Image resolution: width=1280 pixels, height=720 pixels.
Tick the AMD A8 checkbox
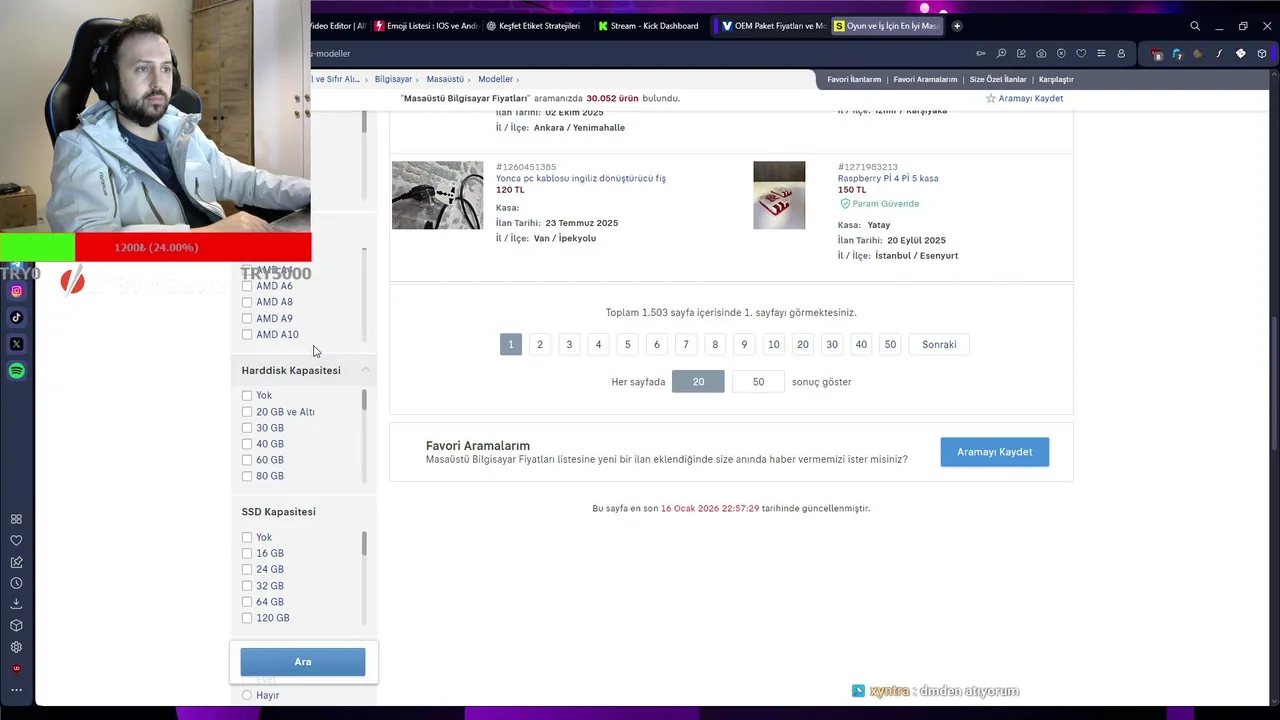(247, 302)
